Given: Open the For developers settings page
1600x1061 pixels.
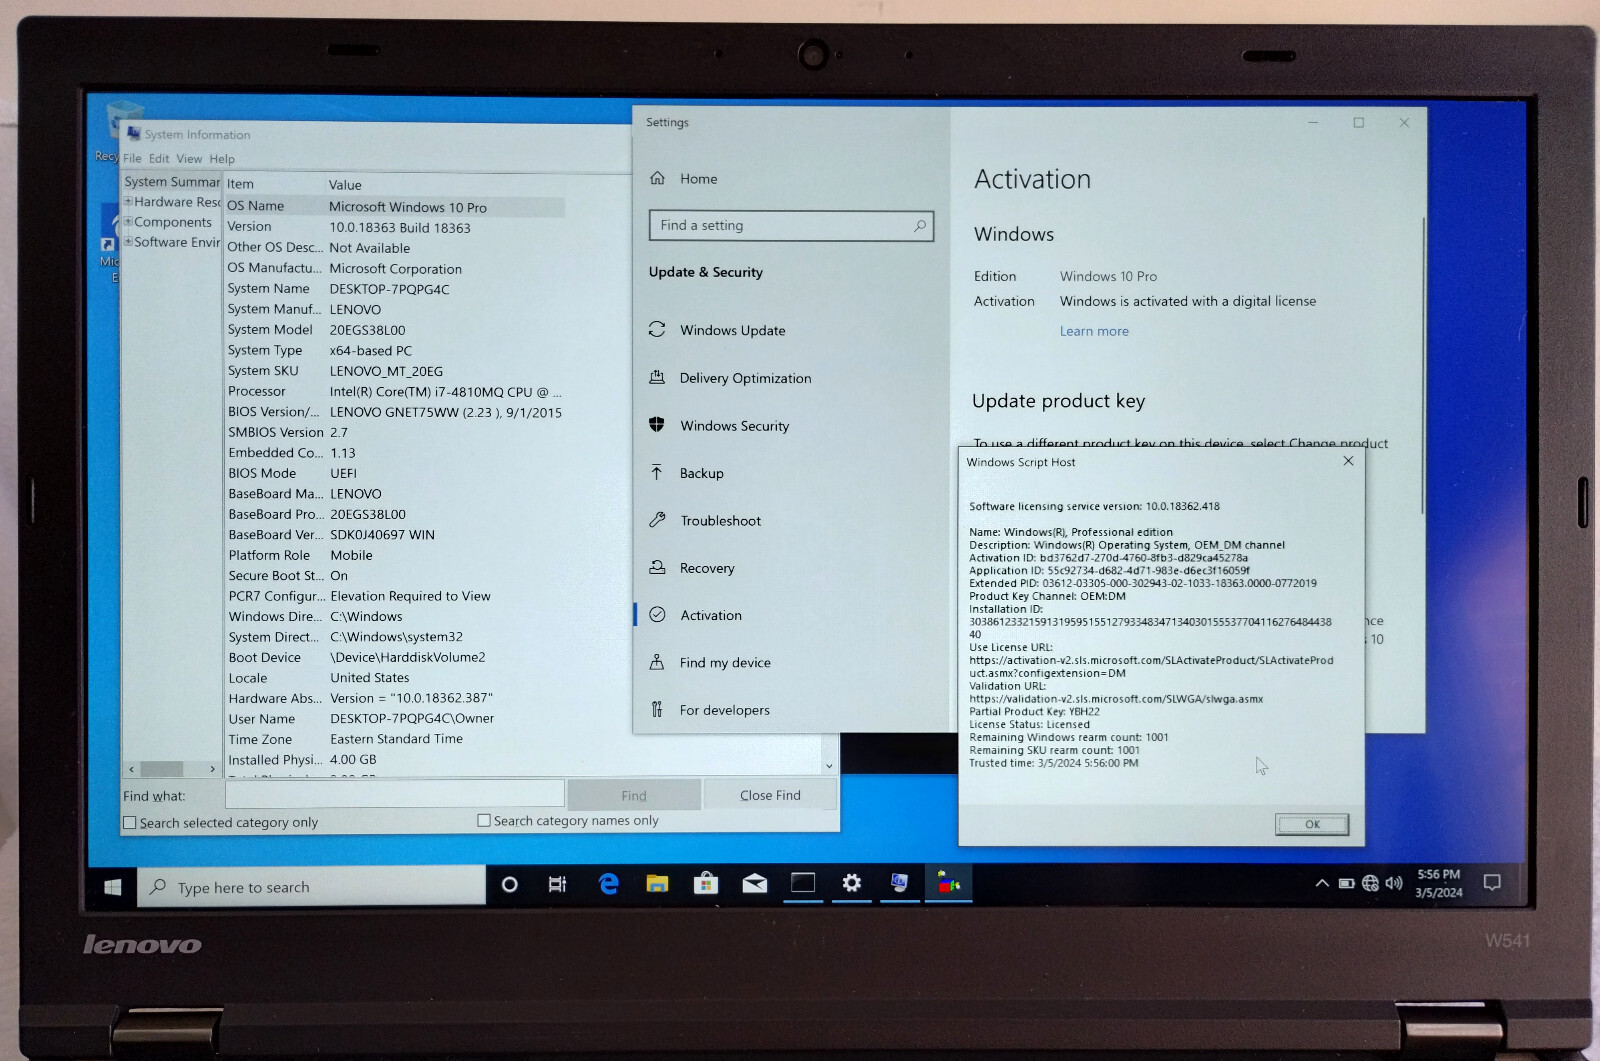Looking at the screenshot, I should (x=724, y=710).
